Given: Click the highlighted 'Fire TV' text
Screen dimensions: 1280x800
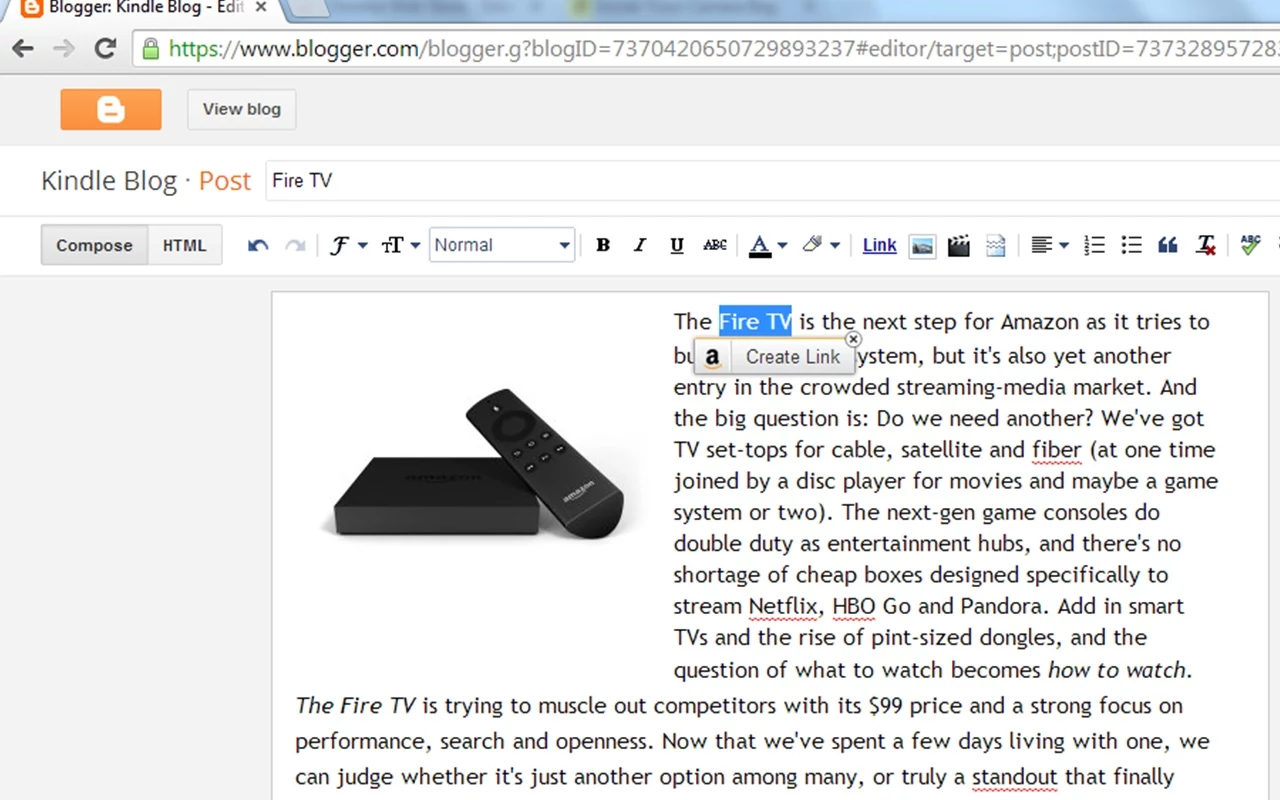Looking at the screenshot, I should click(755, 321).
